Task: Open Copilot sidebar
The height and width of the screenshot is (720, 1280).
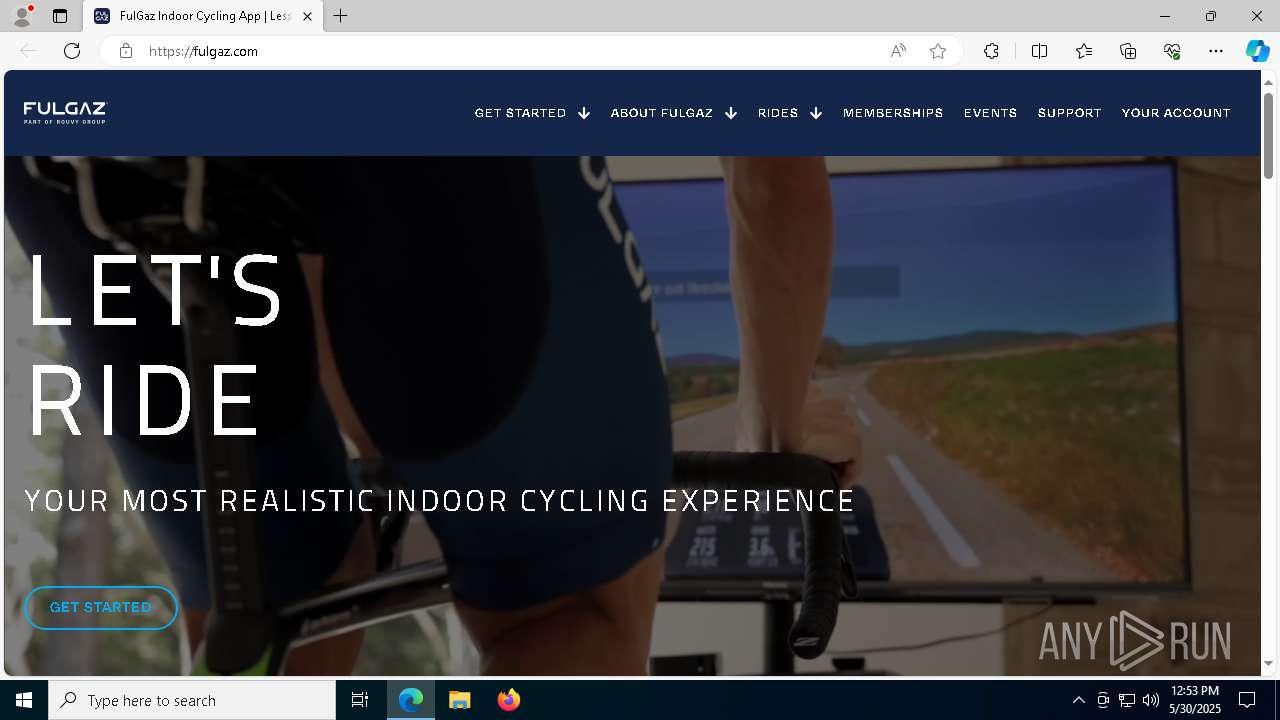Action: pyautogui.click(x=1257, y=51)
